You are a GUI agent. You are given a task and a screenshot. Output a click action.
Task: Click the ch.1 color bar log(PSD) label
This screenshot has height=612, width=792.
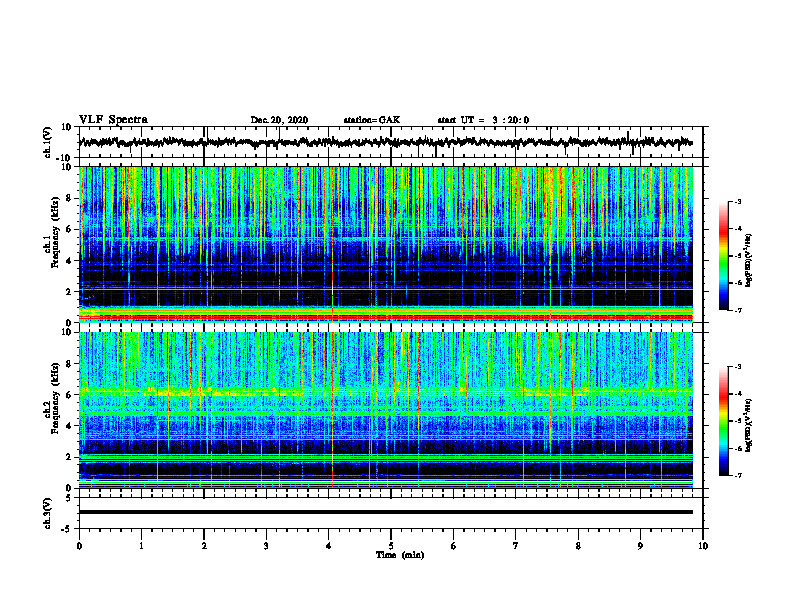click(749, 260)
